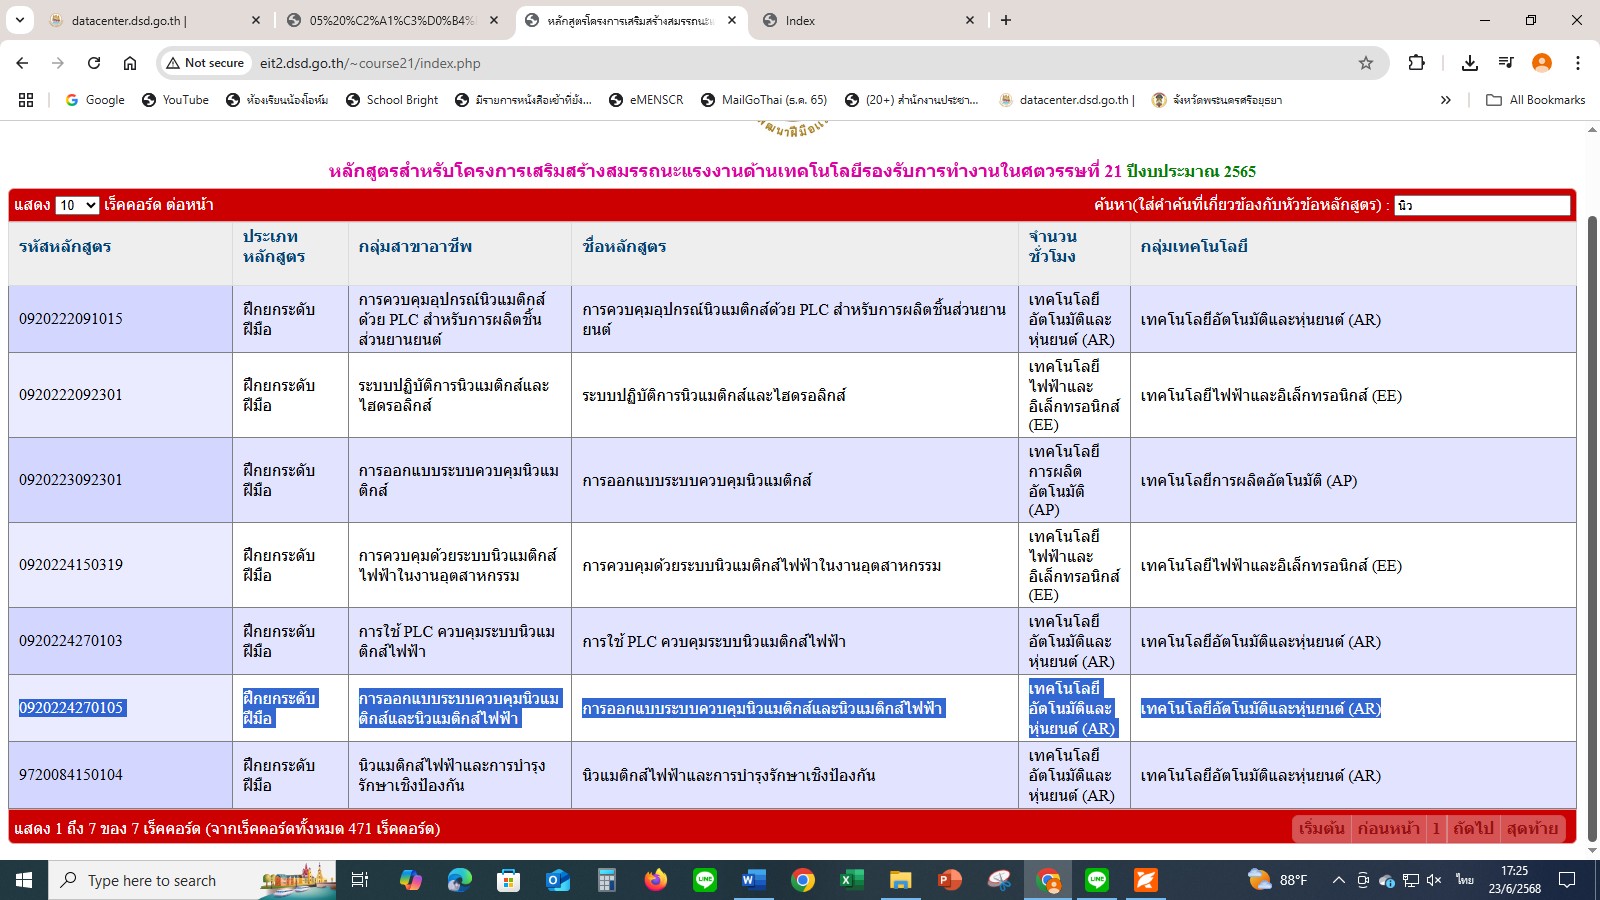The width and height of the screenshot is (1600, 900).
Task: Bookmark this page with the star icon
Action: (x=1366, y=63)
